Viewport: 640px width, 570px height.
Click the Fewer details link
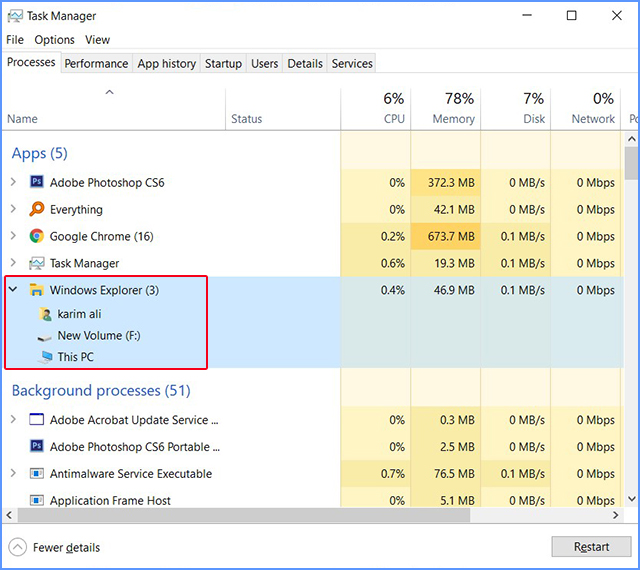(x=66, y=547)
